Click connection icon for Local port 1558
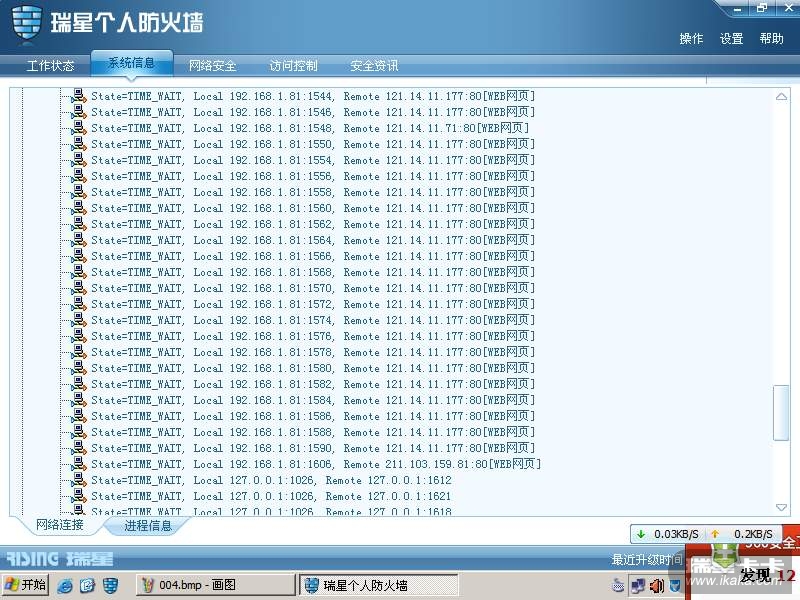The width and height of the screenshot is (800, 600). point(79,191)
